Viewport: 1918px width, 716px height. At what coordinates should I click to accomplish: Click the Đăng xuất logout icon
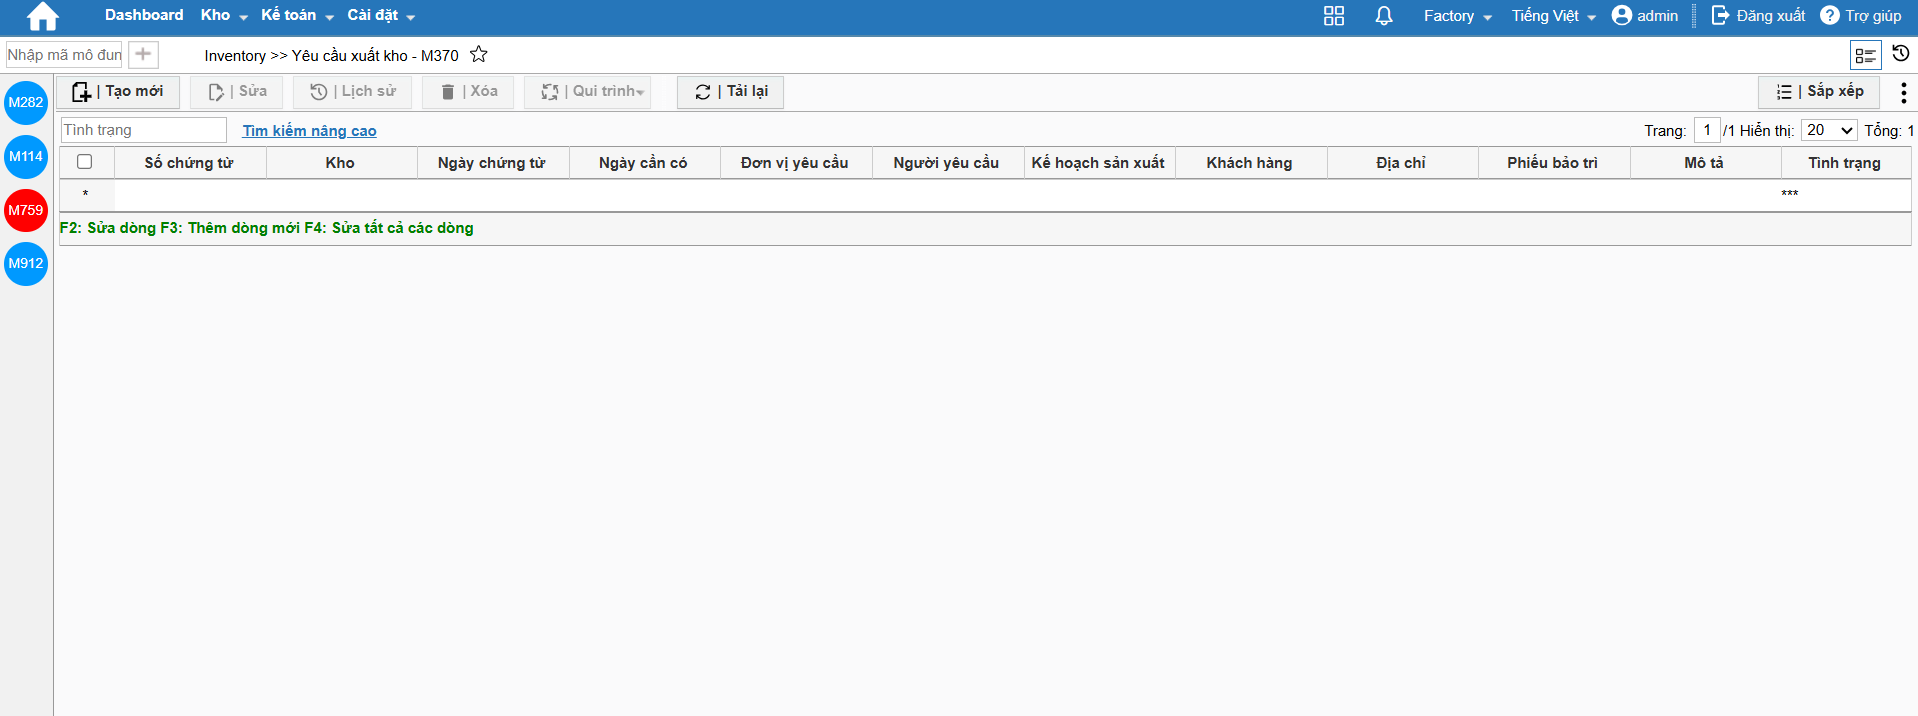point(1721,15)
